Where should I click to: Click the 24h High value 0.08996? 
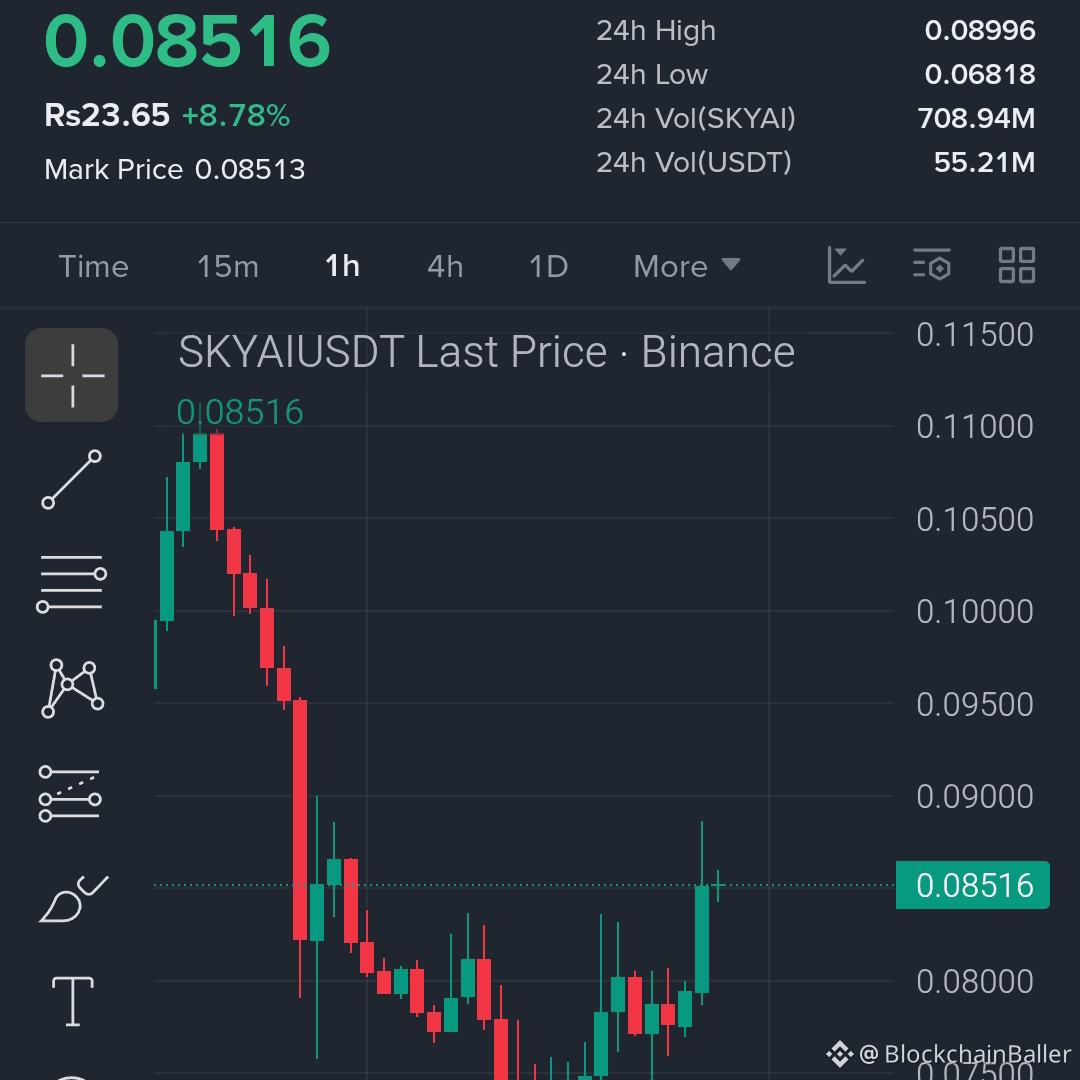(x=979, y=30)
